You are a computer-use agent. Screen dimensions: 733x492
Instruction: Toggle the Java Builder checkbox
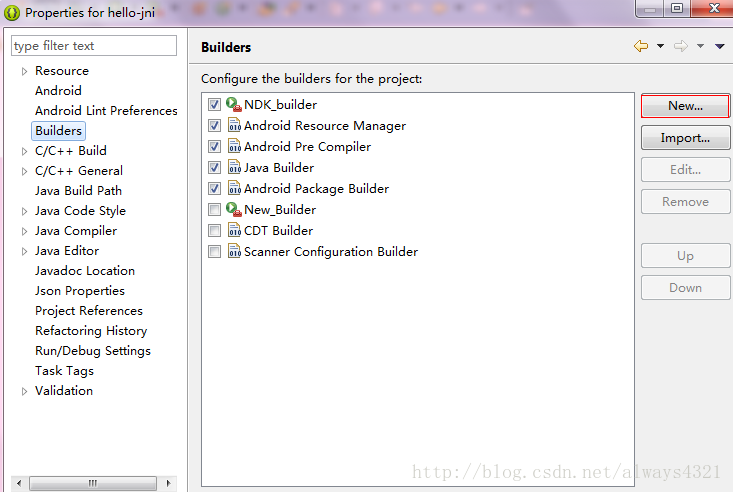[214, 168]
